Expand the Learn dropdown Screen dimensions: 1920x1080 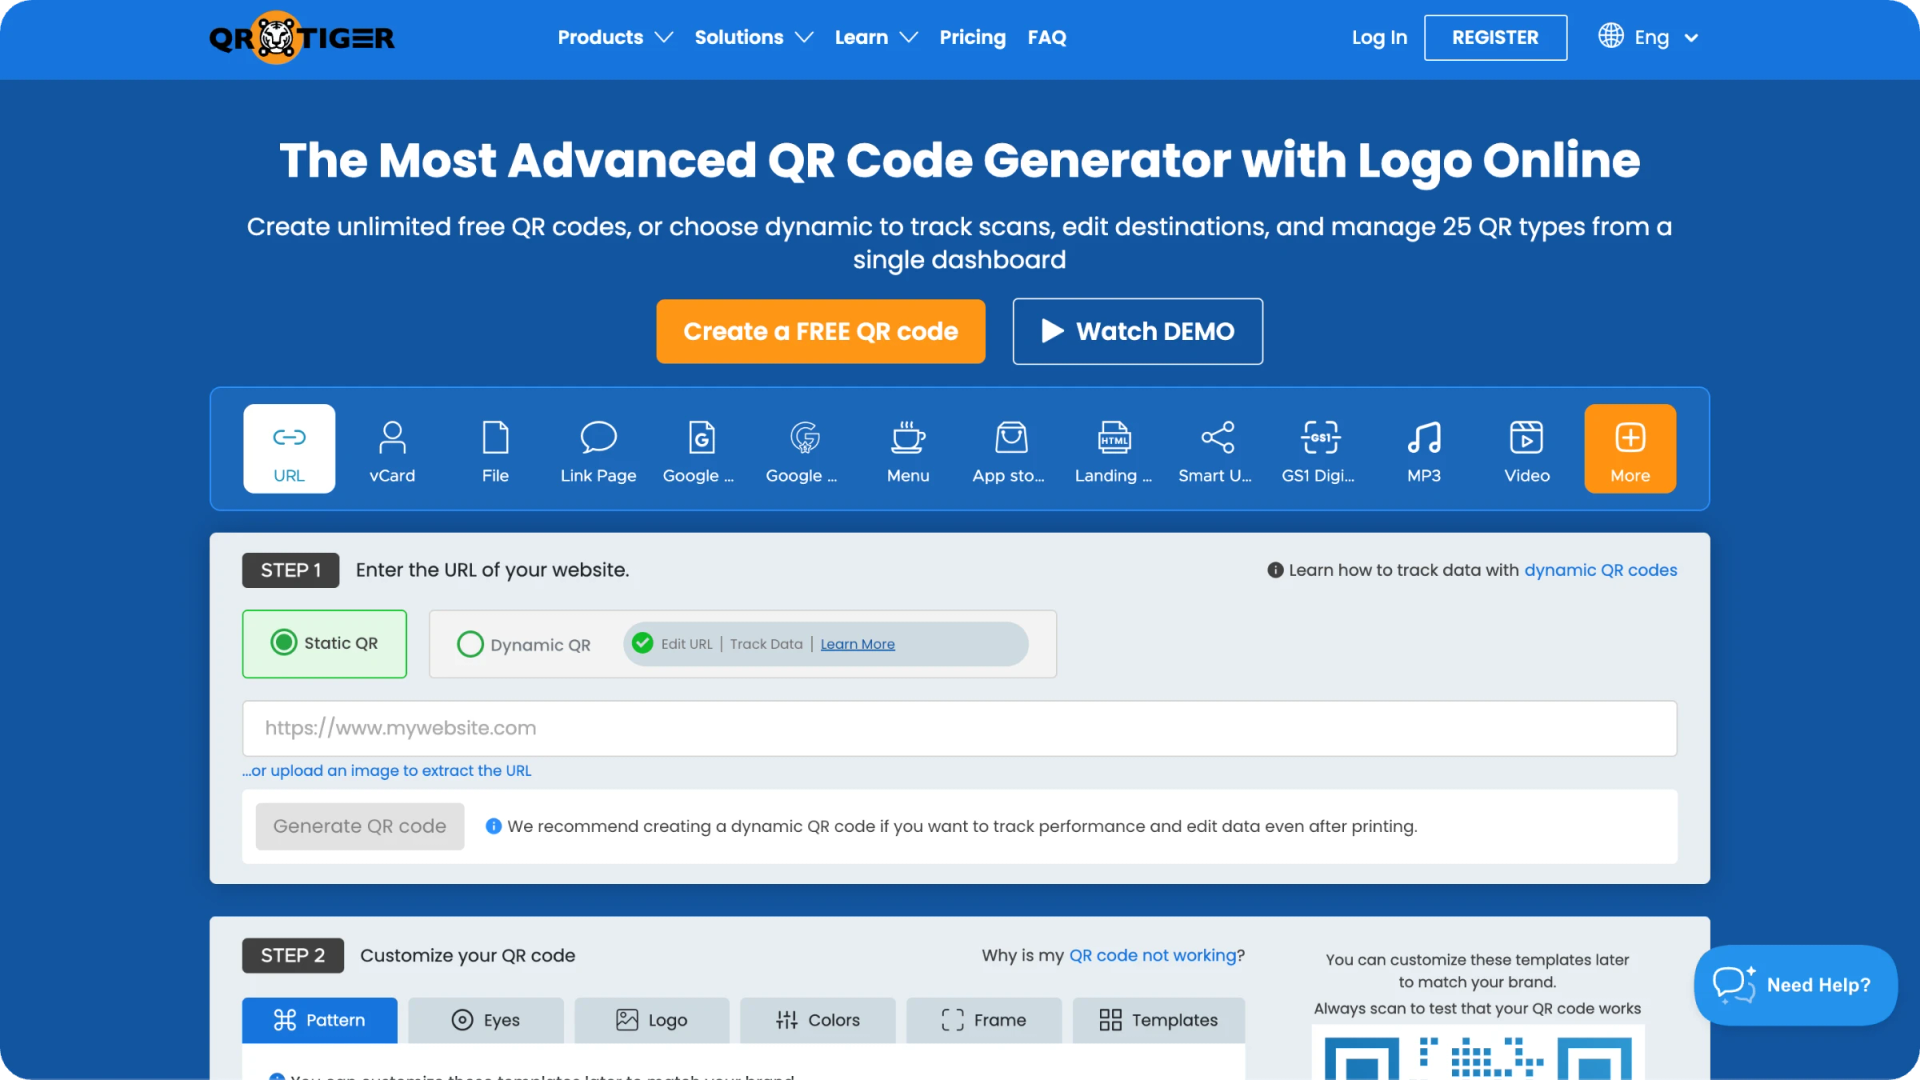[x=876, y=38]
